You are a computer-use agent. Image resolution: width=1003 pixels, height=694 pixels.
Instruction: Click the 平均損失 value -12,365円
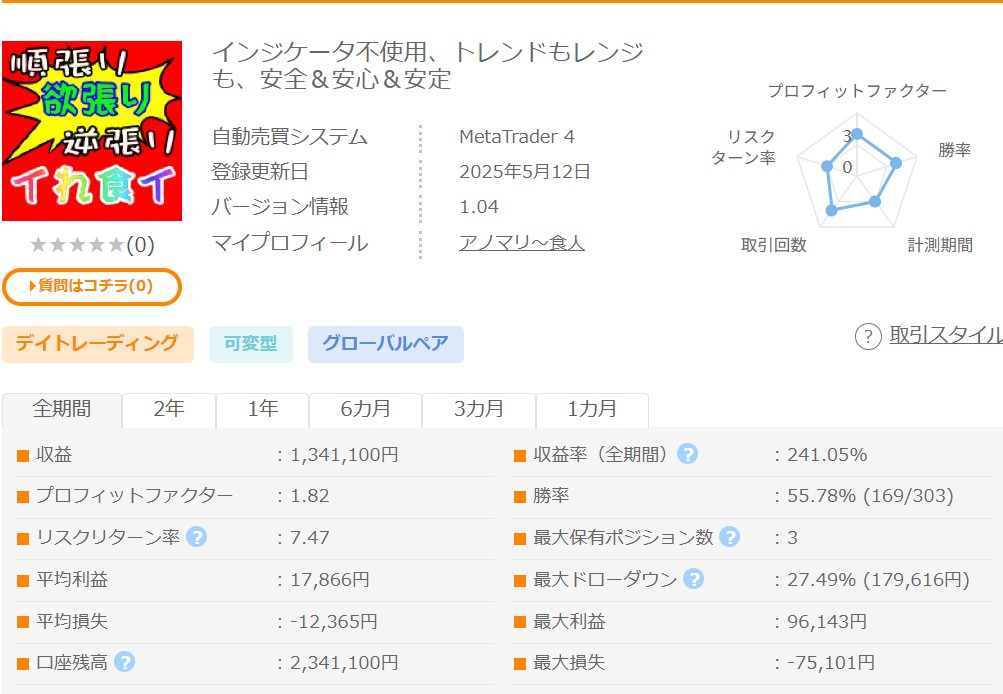pyautogui.click(x=334, y=621)
